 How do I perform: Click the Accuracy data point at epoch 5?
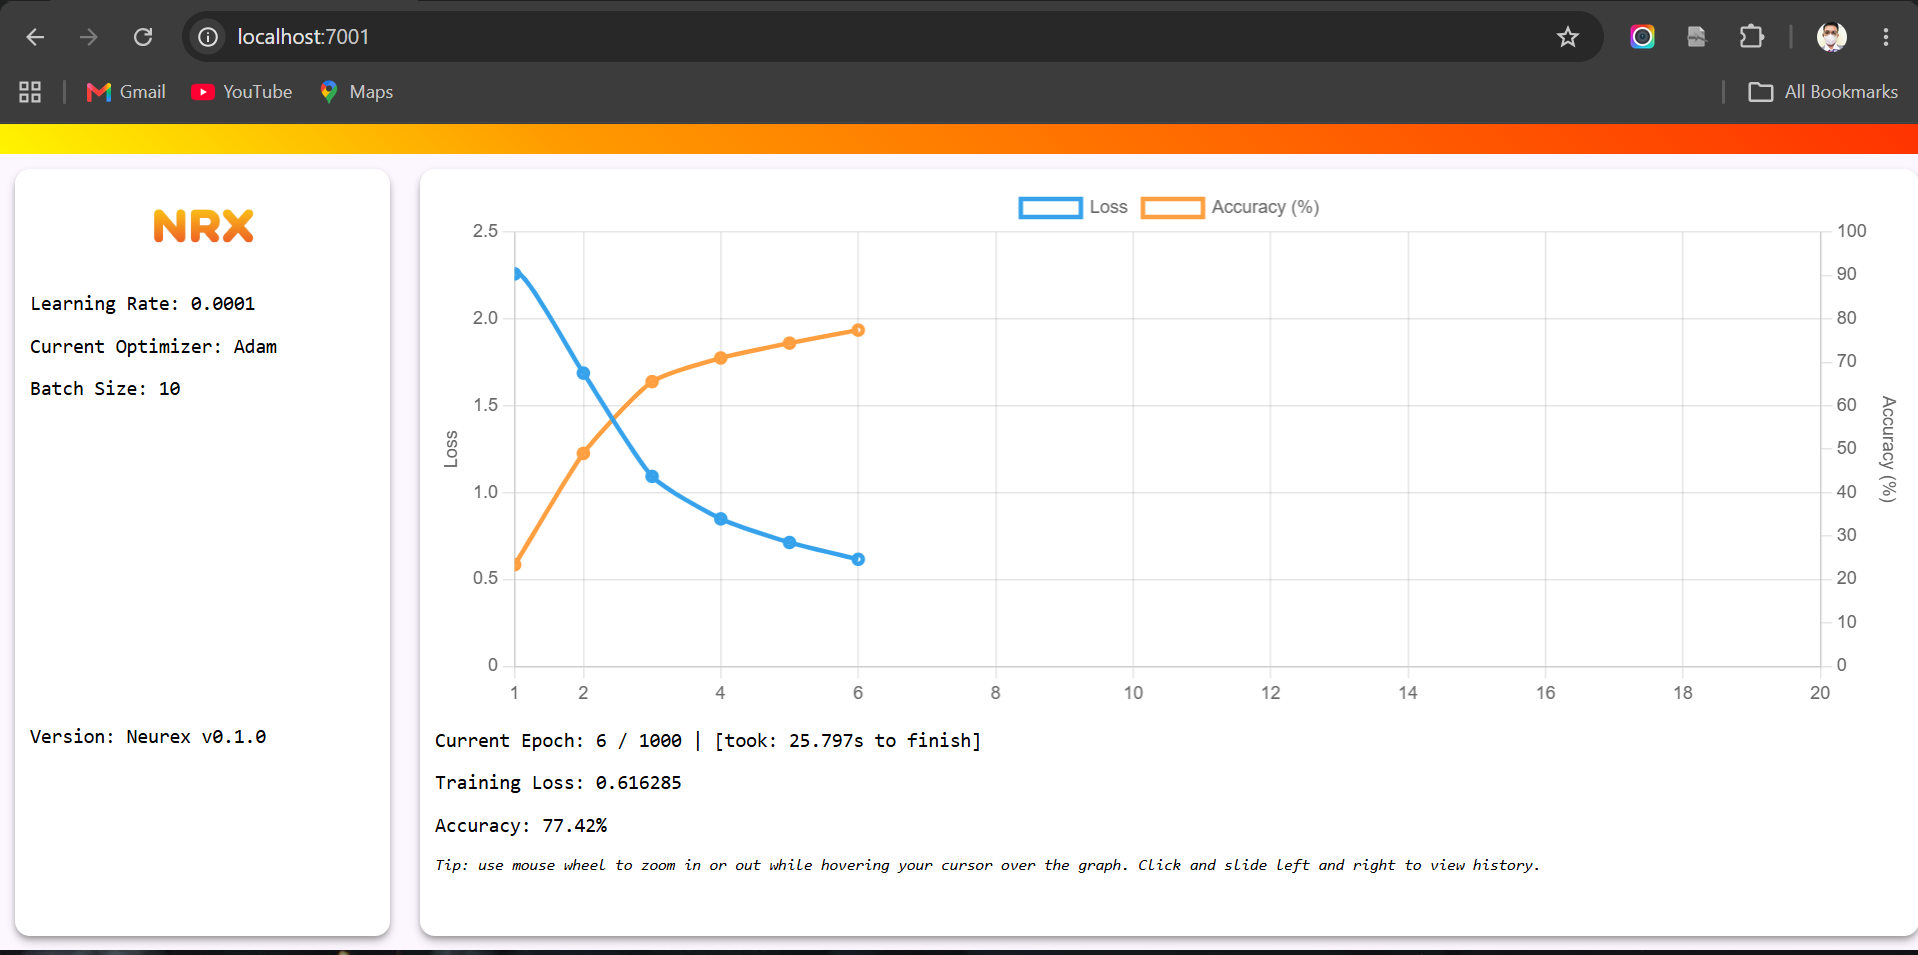coord(790,343)
